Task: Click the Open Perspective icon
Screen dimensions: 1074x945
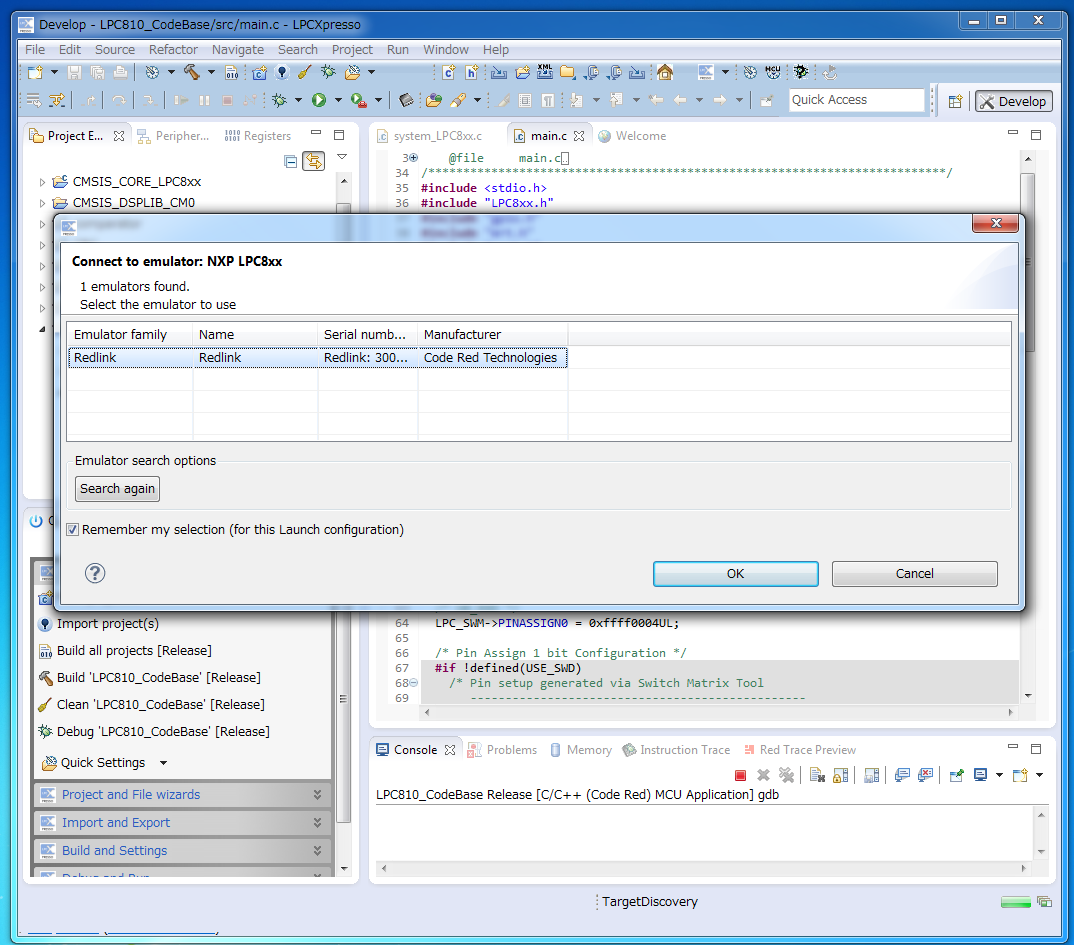Action: click(x=956, y=101)
